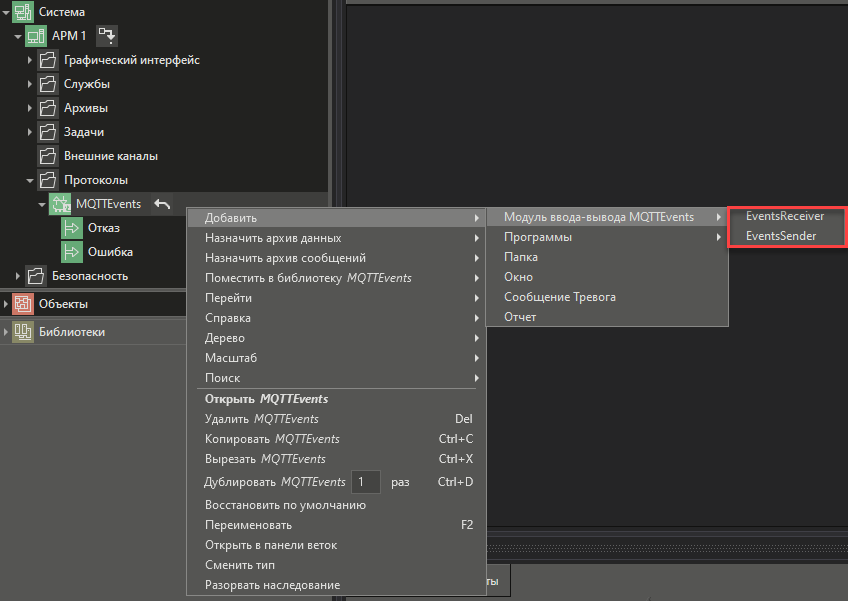Click Удалить MQTTEvents in context menu

pyautogui.click(x=261, y=419)
